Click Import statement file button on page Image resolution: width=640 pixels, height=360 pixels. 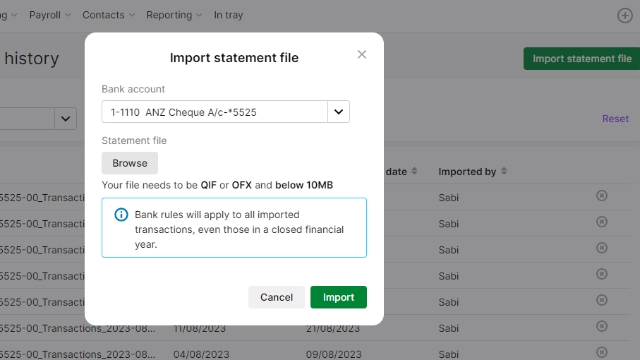point(582,58)
